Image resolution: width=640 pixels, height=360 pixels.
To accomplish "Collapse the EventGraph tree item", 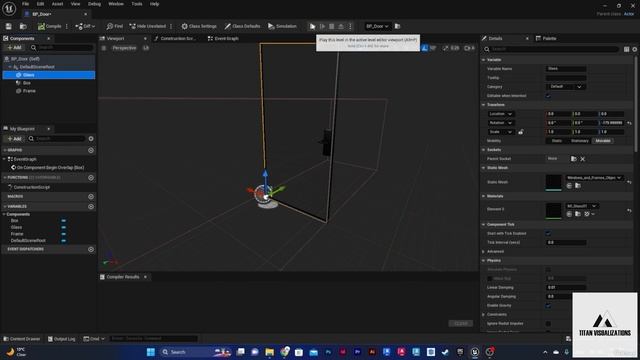I will (4, 159).
